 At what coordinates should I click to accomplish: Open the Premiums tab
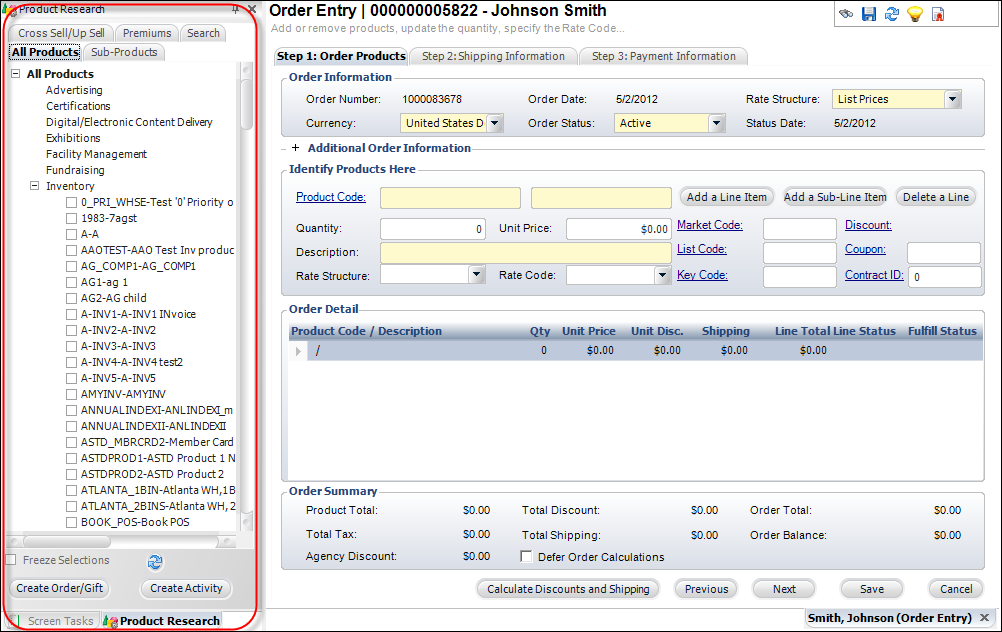click(x=147, y=33)
